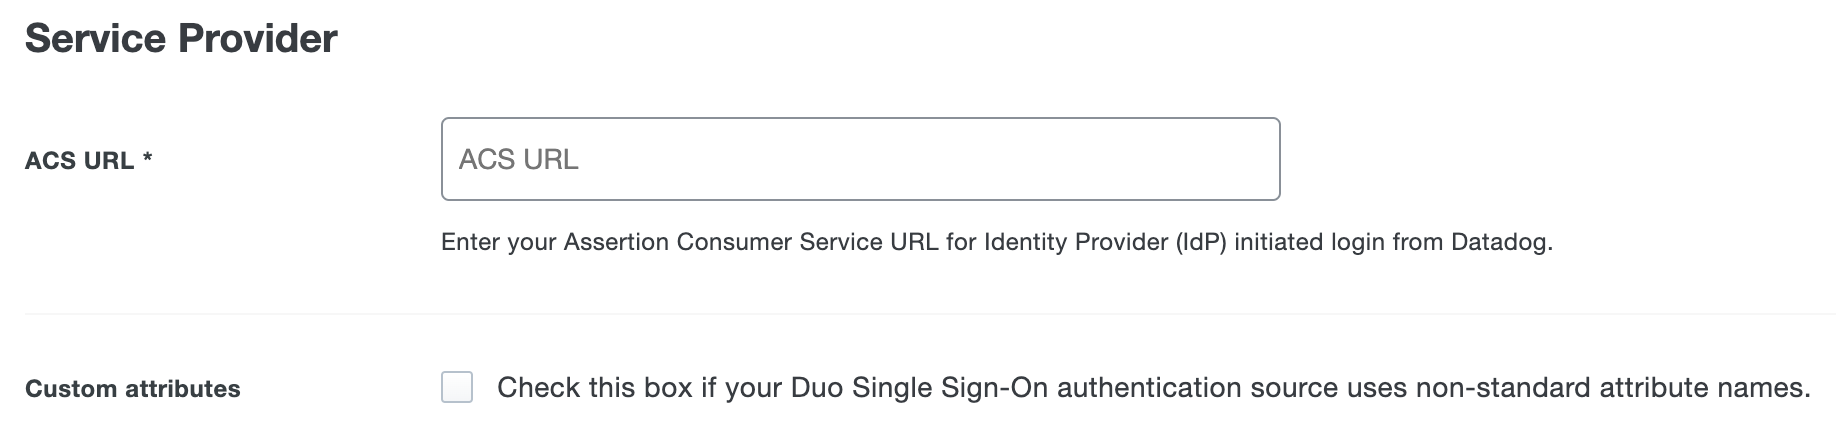Click the ACS URL input field
Screen dimensions: 1836x438
point(860,159)
